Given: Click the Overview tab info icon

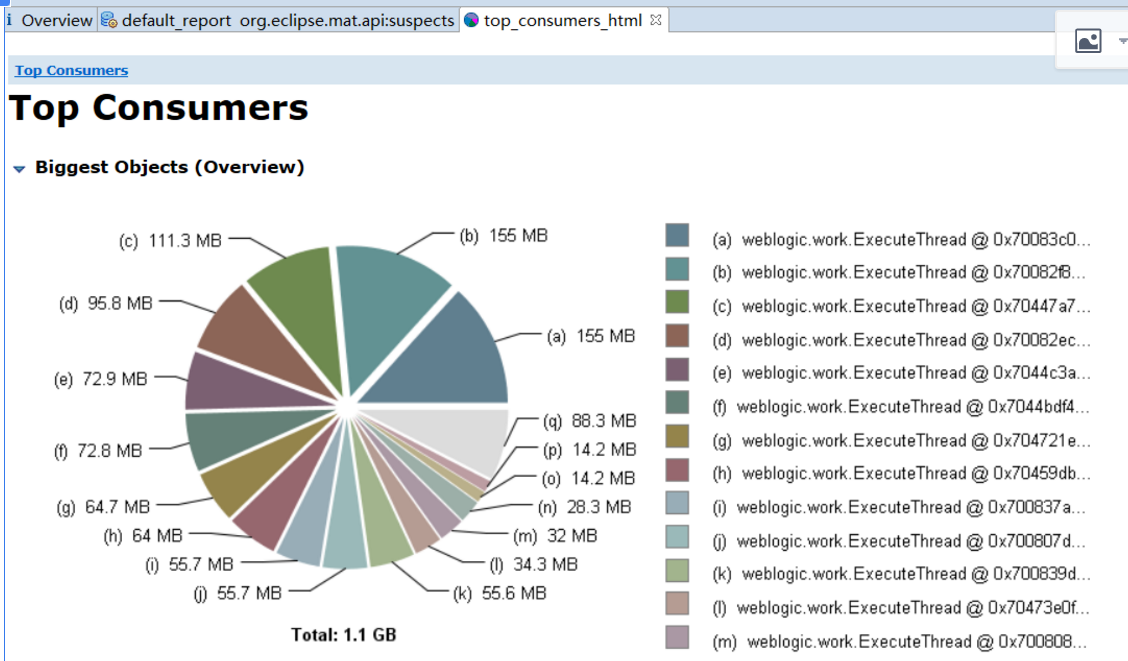Looking at the screenshot, I should (x=9, y=20).
